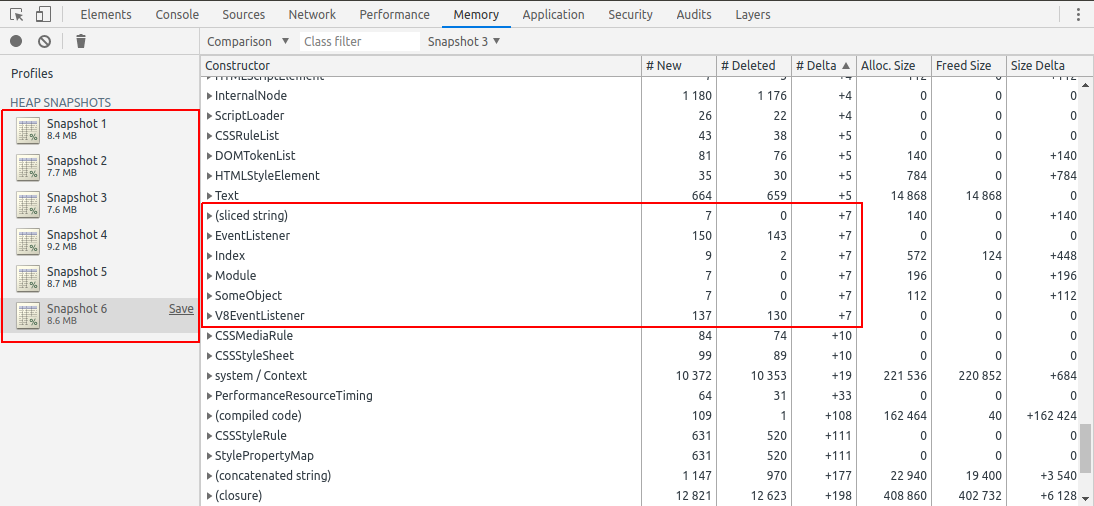Open the Snapshot 3 base dropdown

click(x=464, y=41)
